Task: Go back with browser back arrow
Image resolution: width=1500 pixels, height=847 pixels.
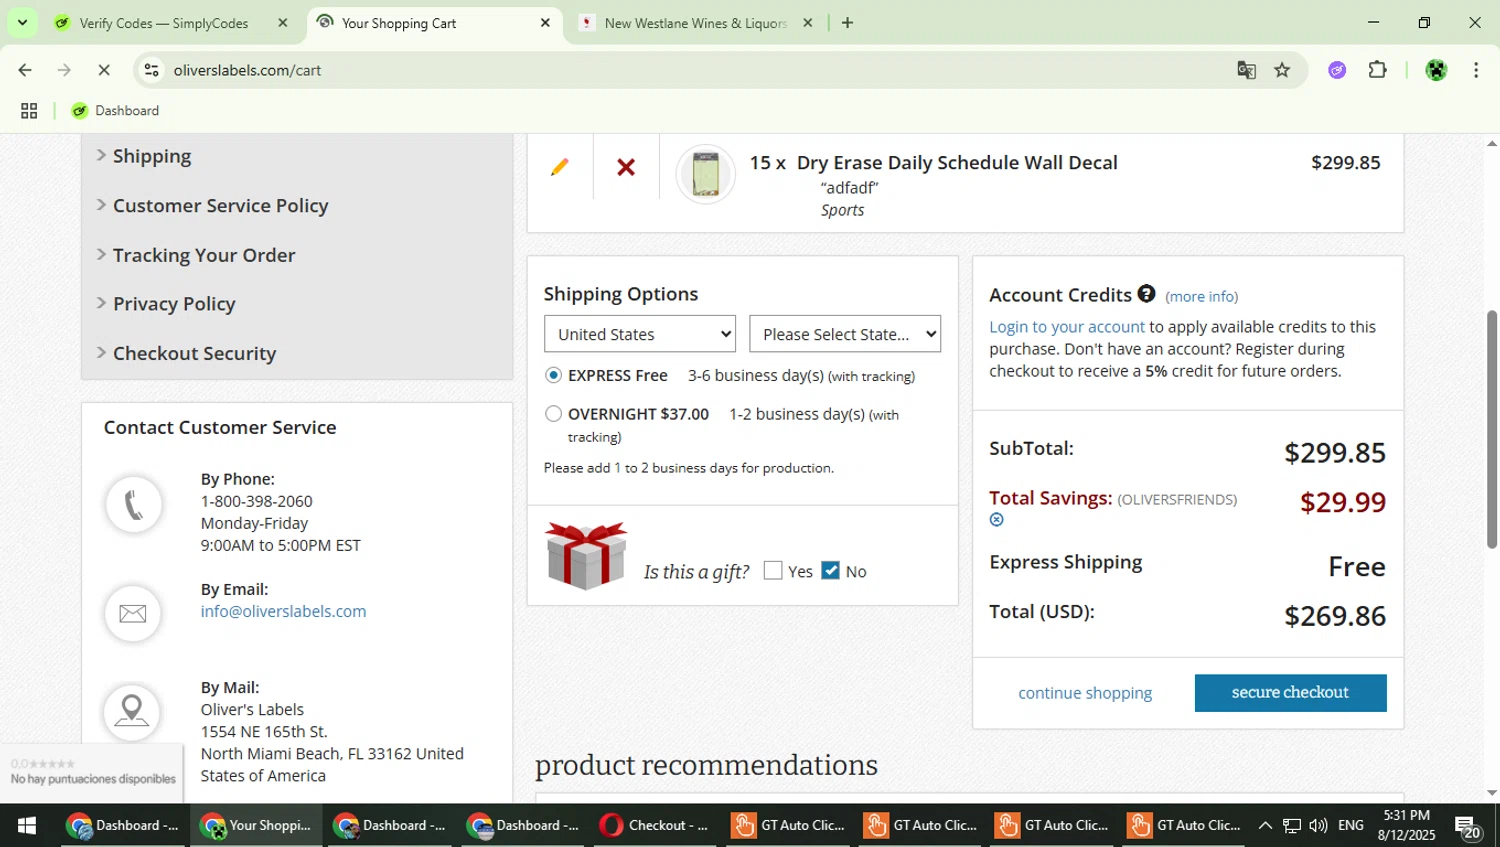Action: (x=25, y=70)
